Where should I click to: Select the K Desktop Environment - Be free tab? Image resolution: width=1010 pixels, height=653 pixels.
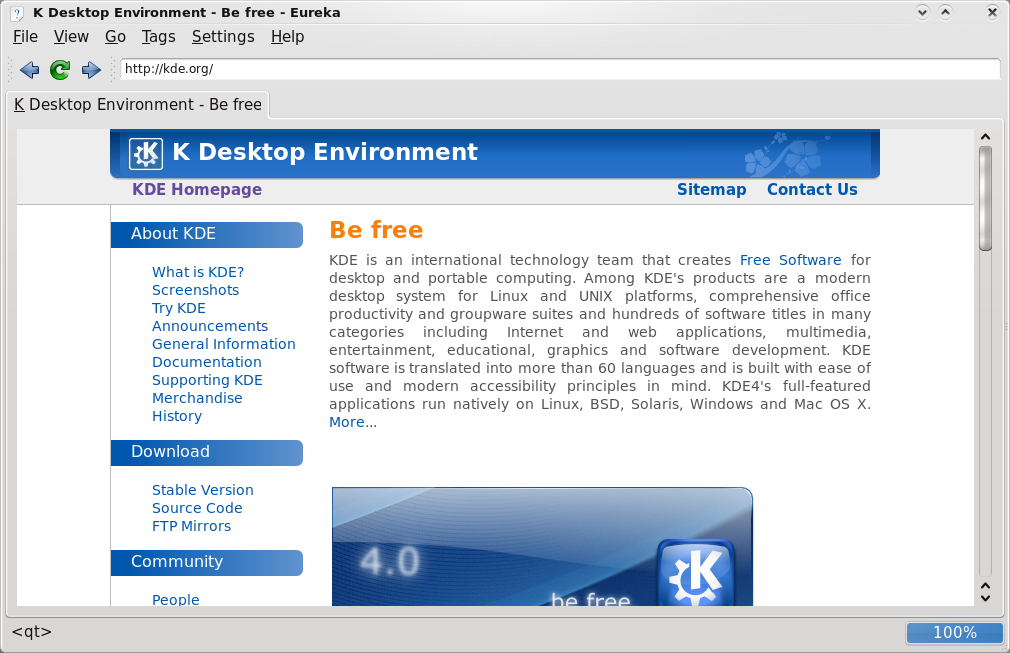tap(138, 104)
